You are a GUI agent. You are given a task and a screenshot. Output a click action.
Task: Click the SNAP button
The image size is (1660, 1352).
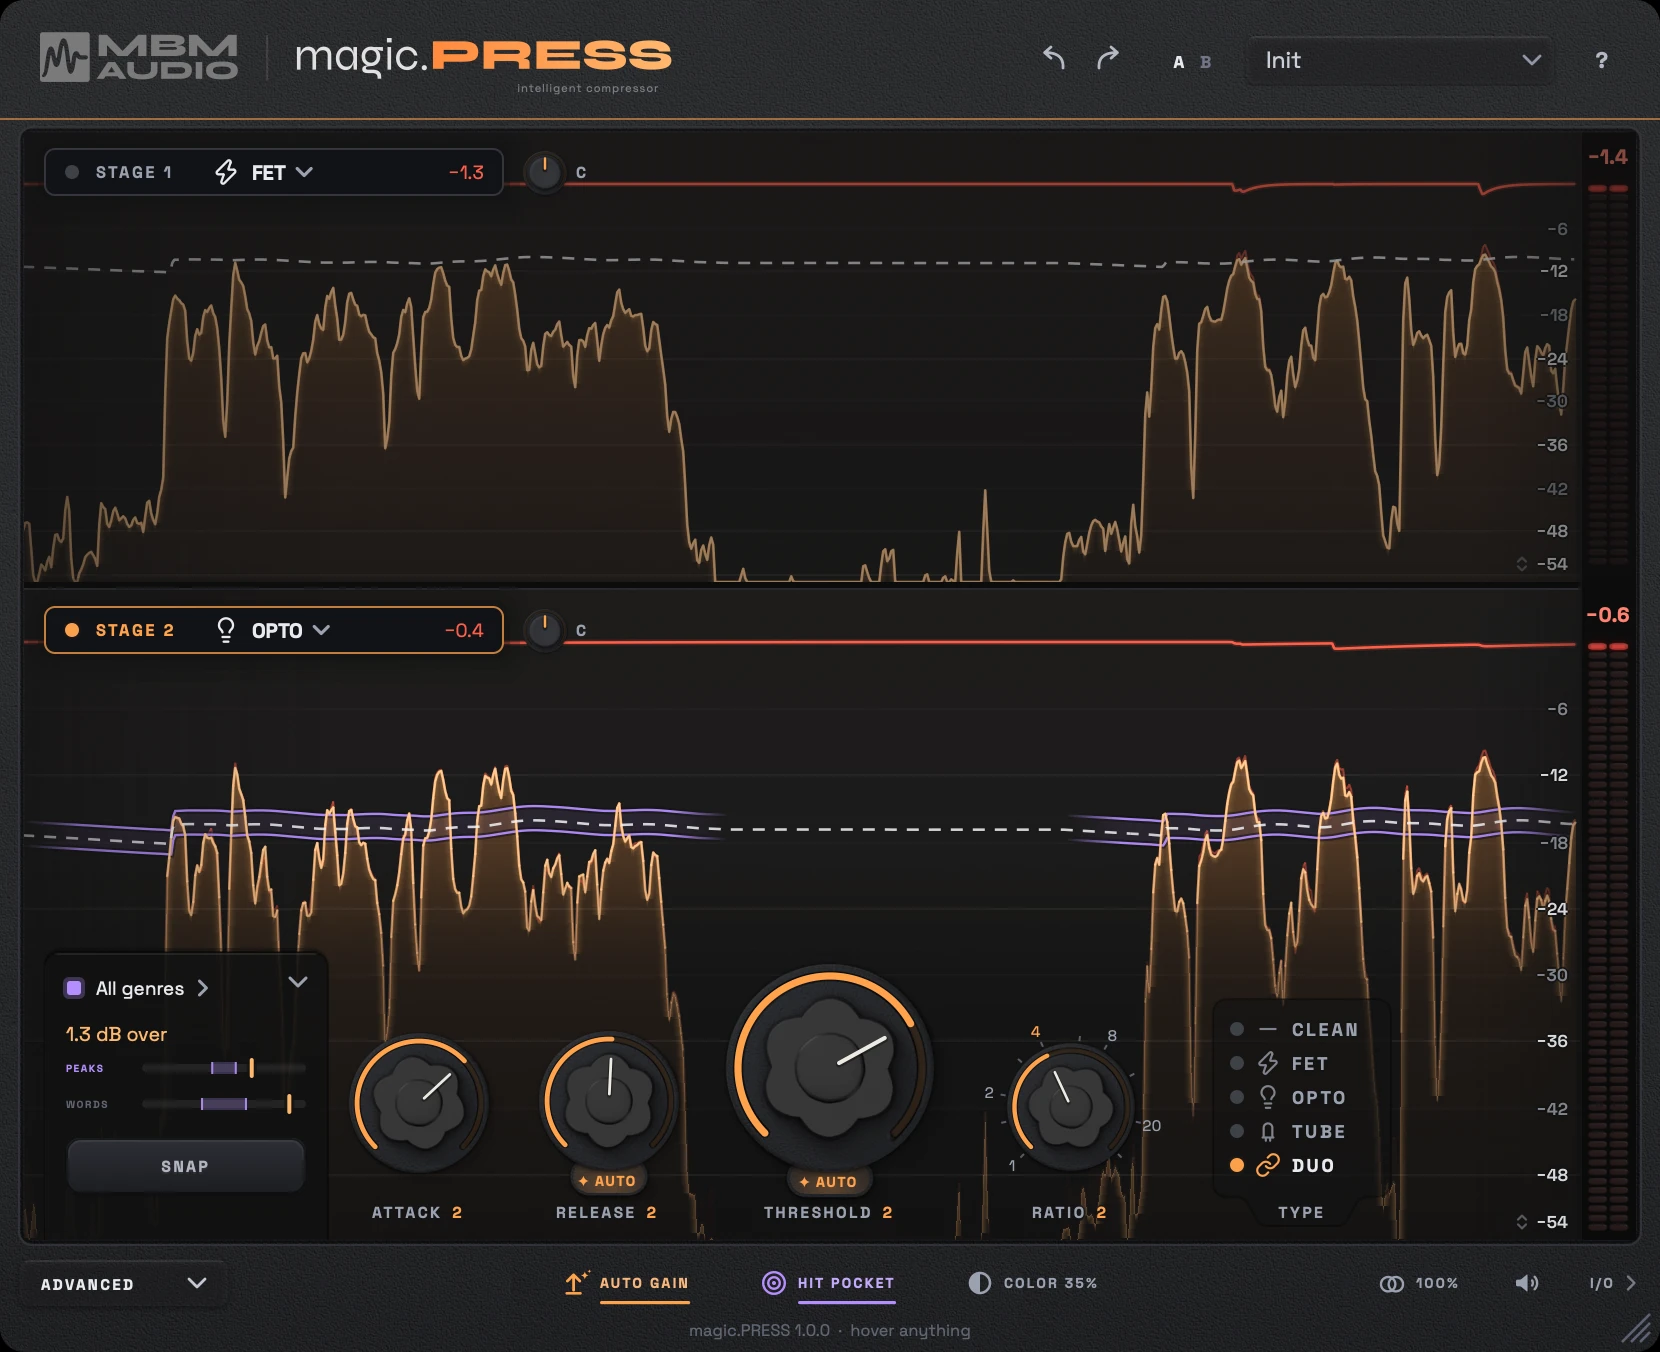coord(185,1166)
